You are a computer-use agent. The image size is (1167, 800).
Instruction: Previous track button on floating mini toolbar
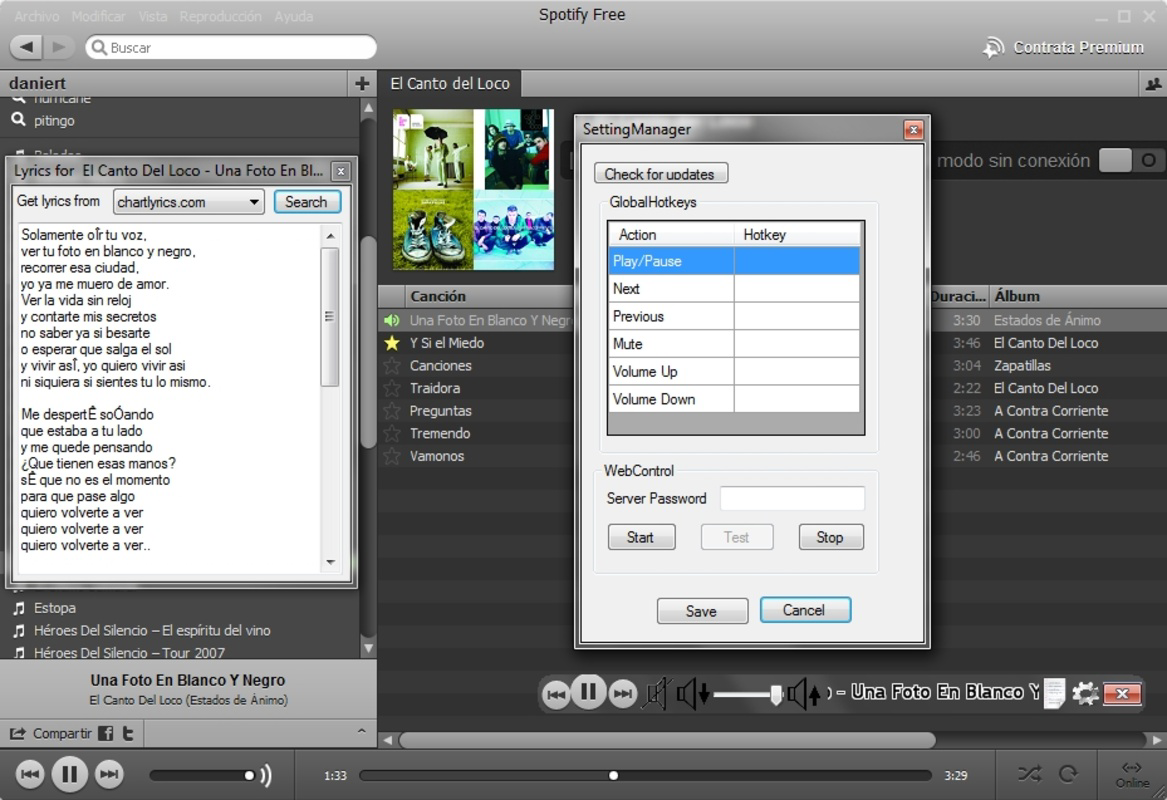click(x=555, y=694)
